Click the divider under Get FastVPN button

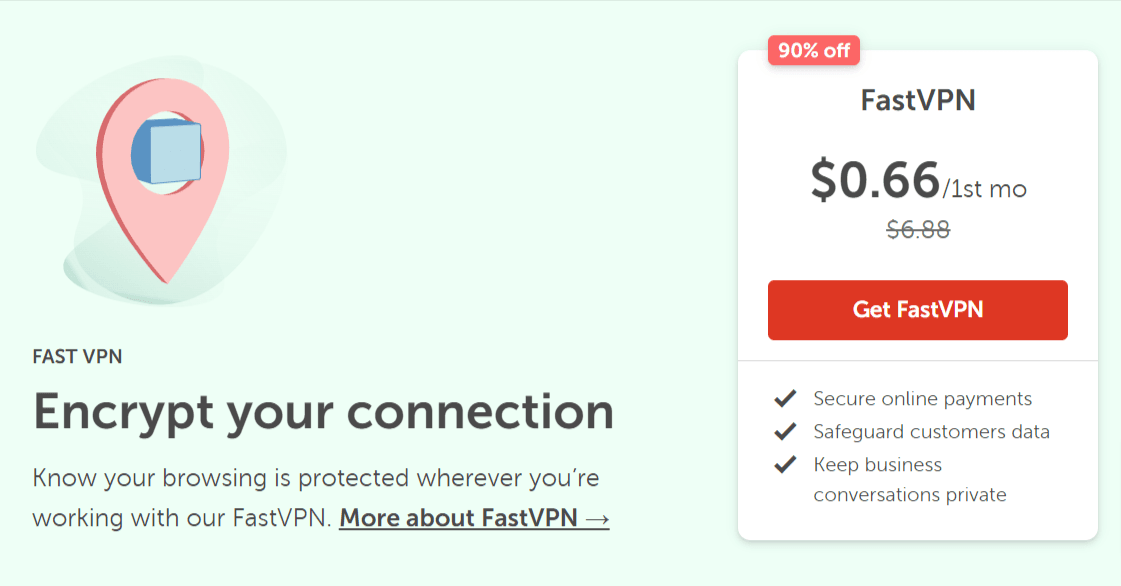pos(917,358)
